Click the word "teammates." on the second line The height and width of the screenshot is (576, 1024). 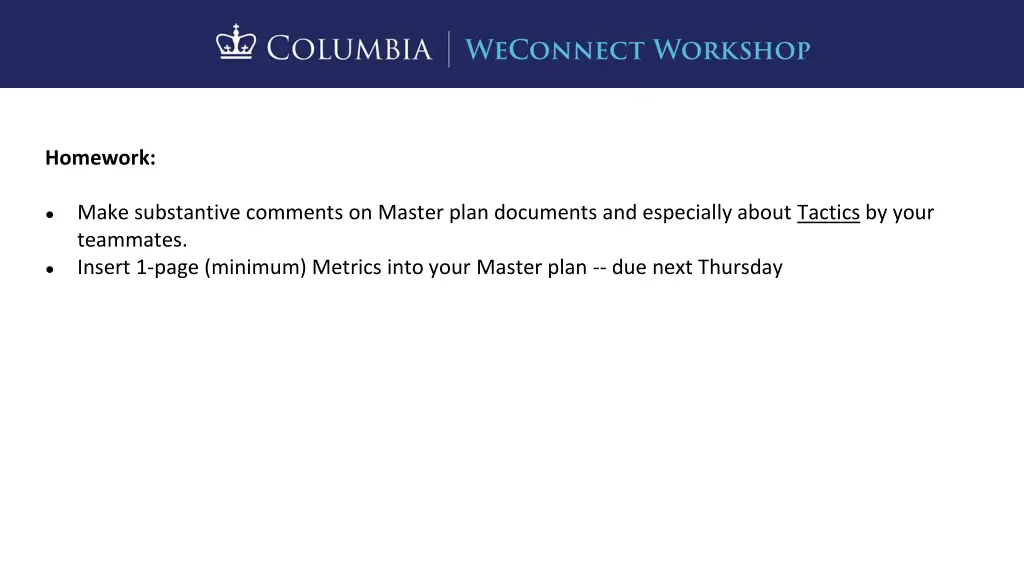(x=132, y=240)
